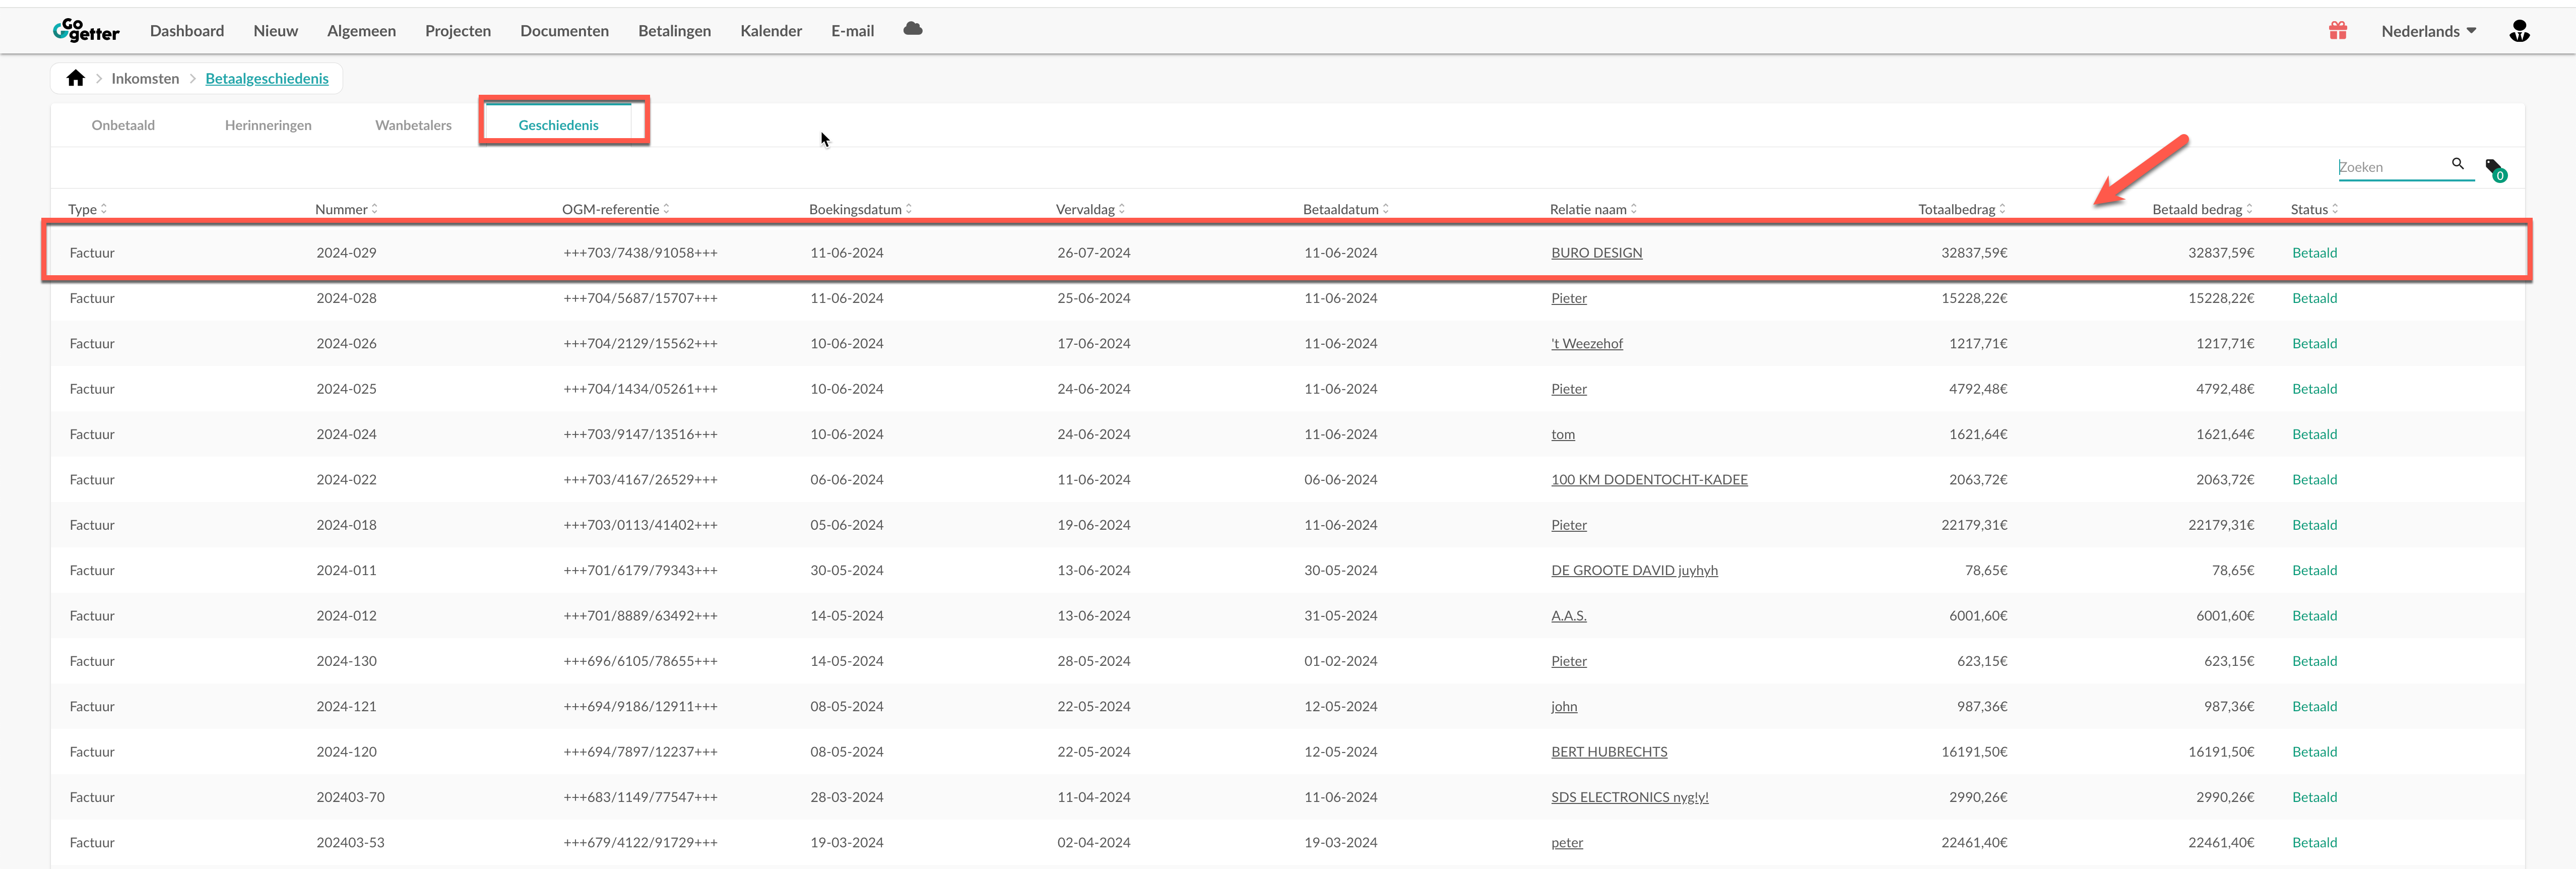Viewport: 2576px width, 869px height.
Task: Switch to the Herinneringen tab
Action: tap(268, 125)
